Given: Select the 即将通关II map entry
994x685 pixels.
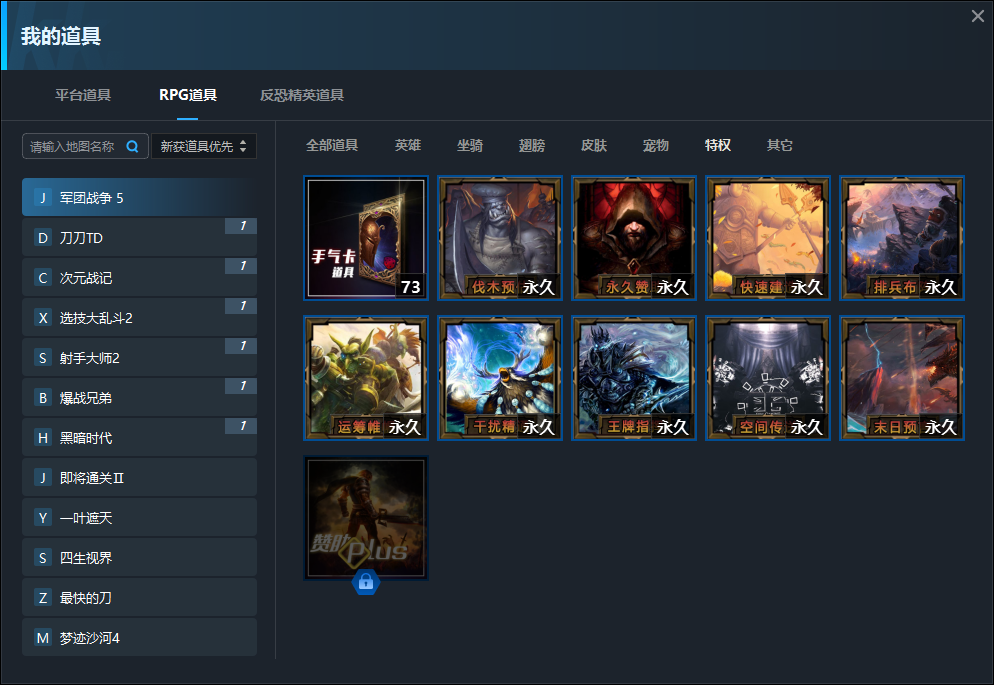Looking at the screenshot, I should (139, 477).
